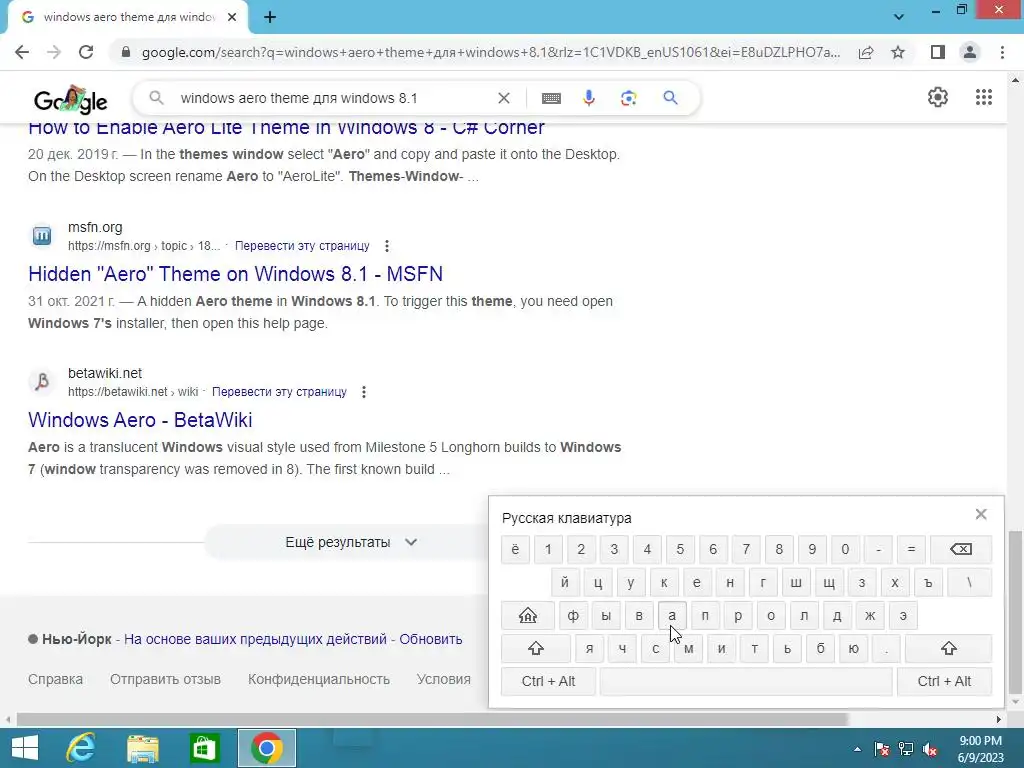Open the muted volume tray icon
Screen dimensions: 1024x768
point(930,749)
